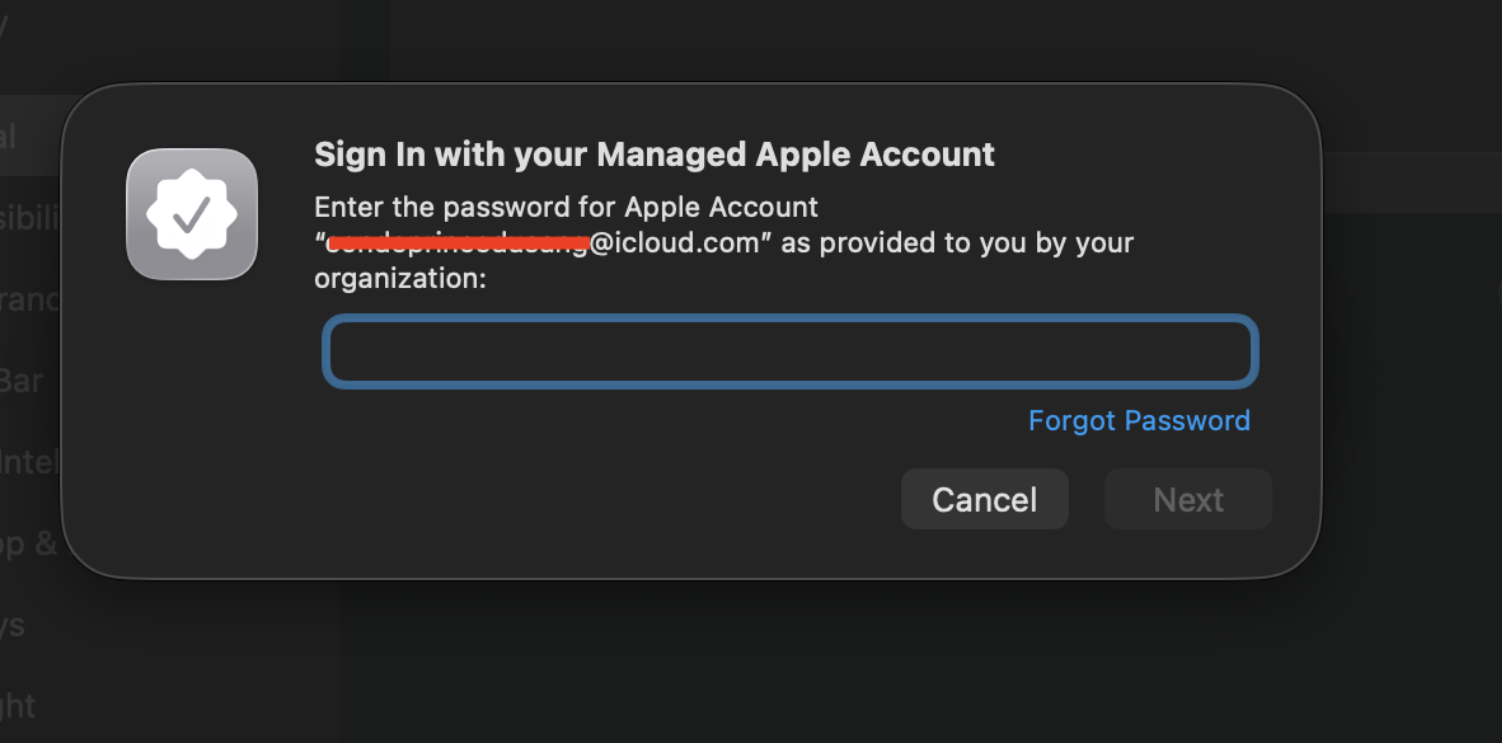Click the Next button to continue sign-in
Screen dimensions: 1502x743
pos(1187,499)
